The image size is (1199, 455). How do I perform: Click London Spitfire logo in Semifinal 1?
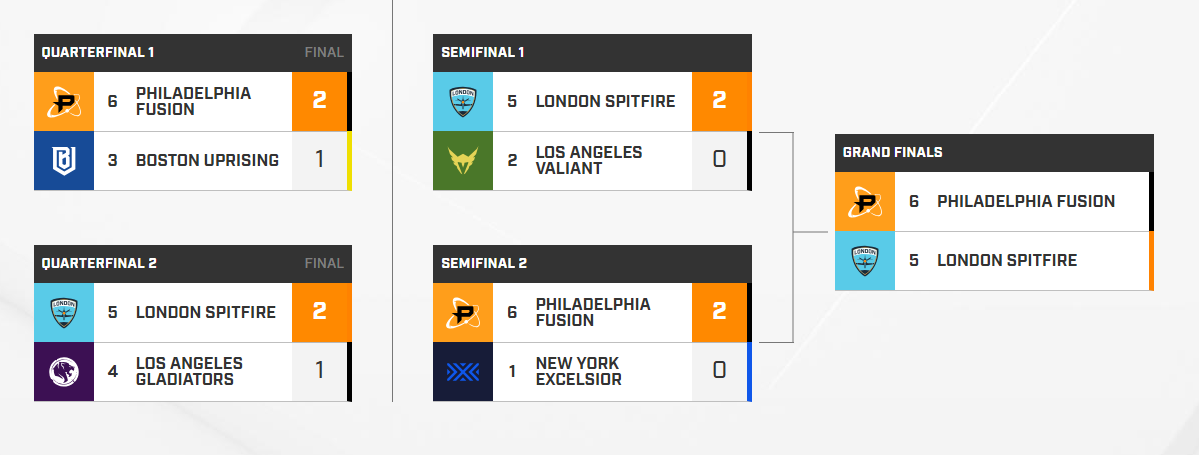[463, 102]
